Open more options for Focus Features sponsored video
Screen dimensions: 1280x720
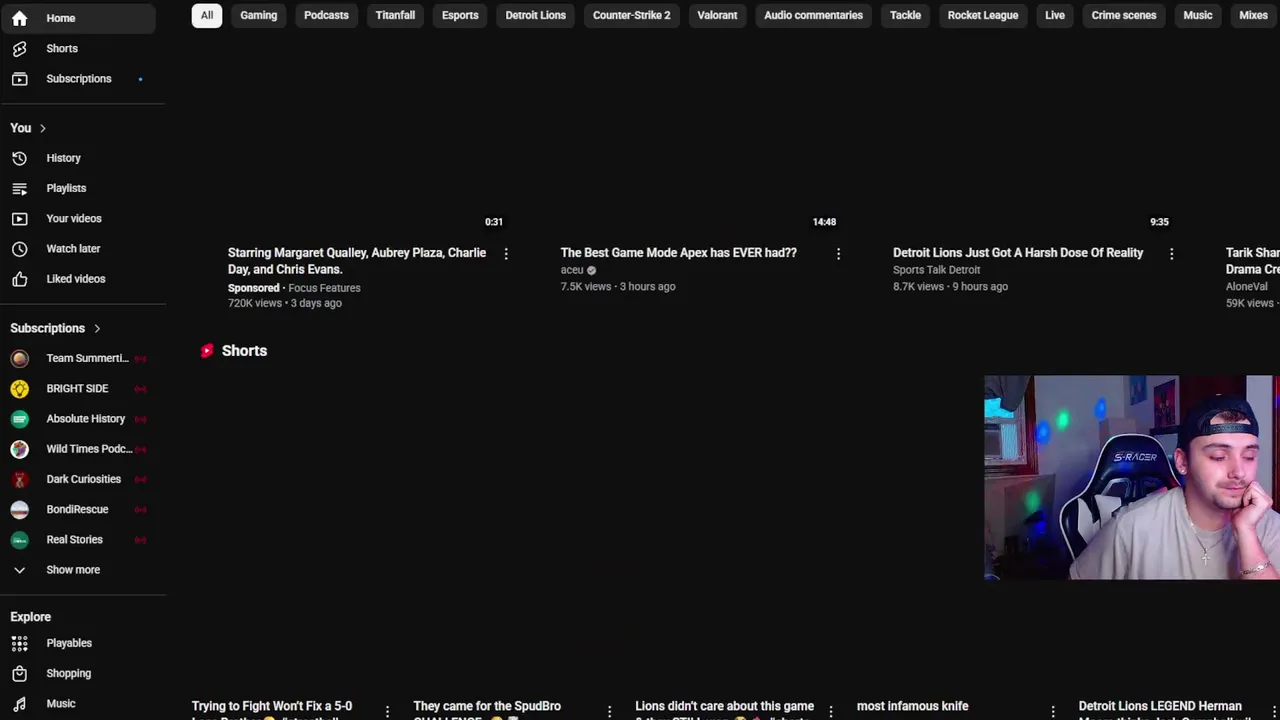pyautogui.click(x=506, y=254)
